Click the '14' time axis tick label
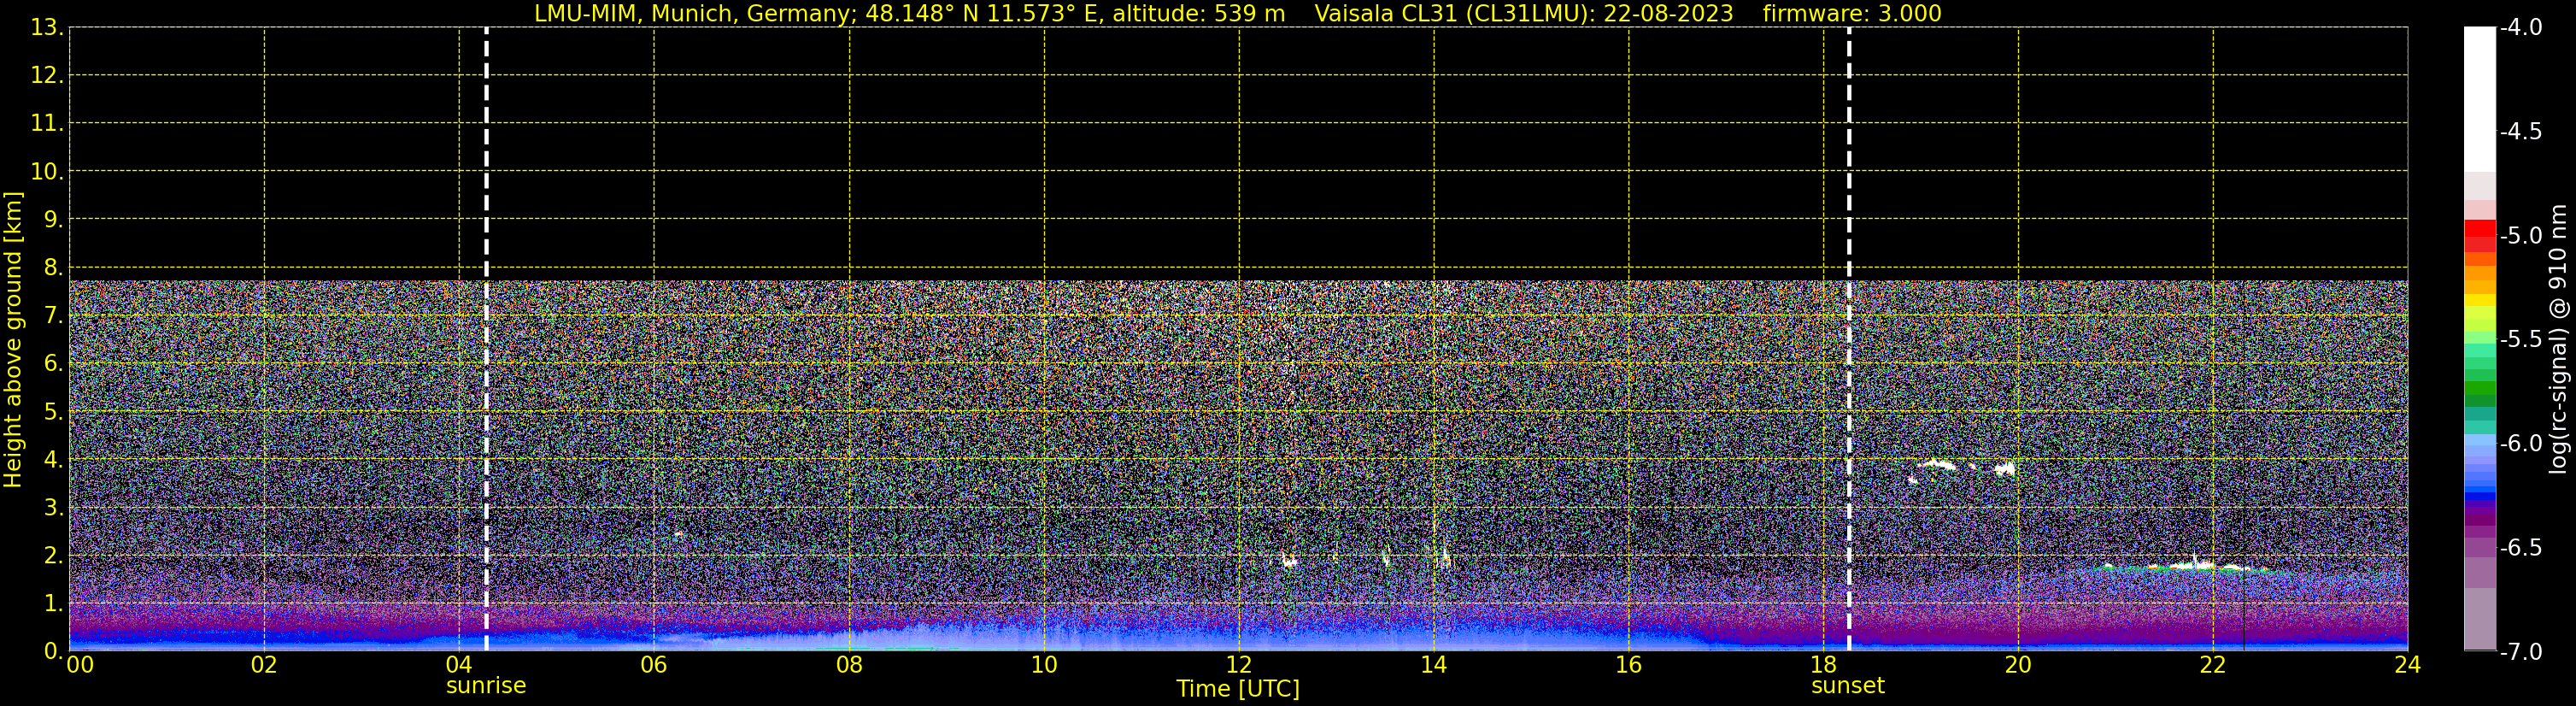The height and width of the screenshot is (706, 2576). coord(1434,665)
